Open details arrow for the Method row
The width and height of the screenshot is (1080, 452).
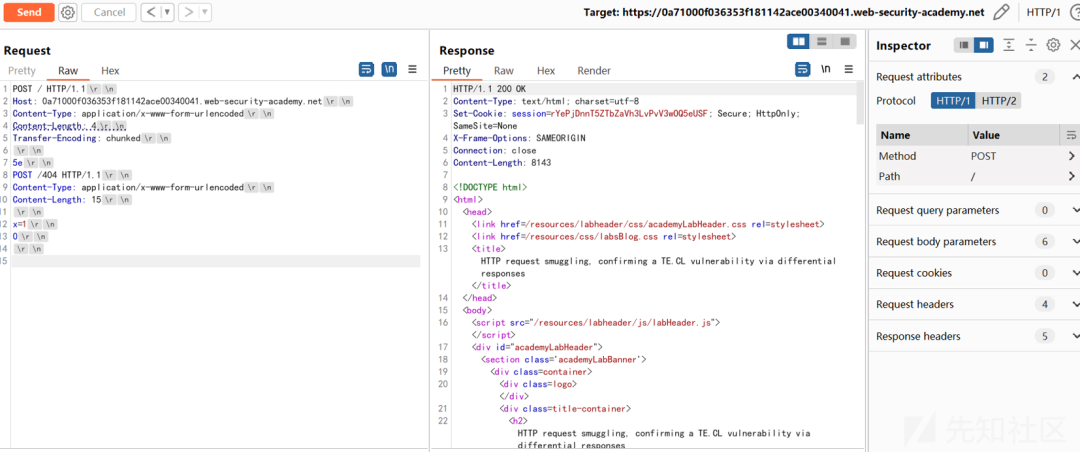pyautogui.click(x=1072, y=156)
